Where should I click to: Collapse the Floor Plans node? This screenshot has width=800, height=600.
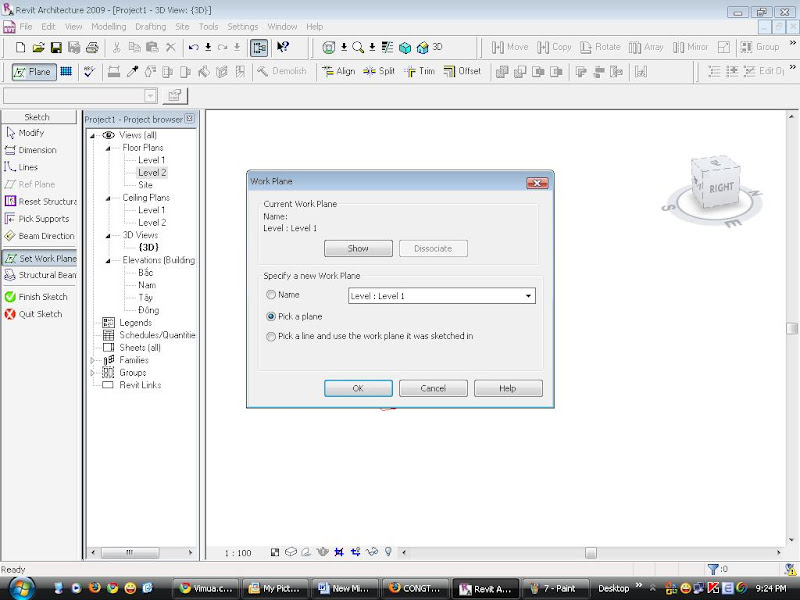point(108,148)
